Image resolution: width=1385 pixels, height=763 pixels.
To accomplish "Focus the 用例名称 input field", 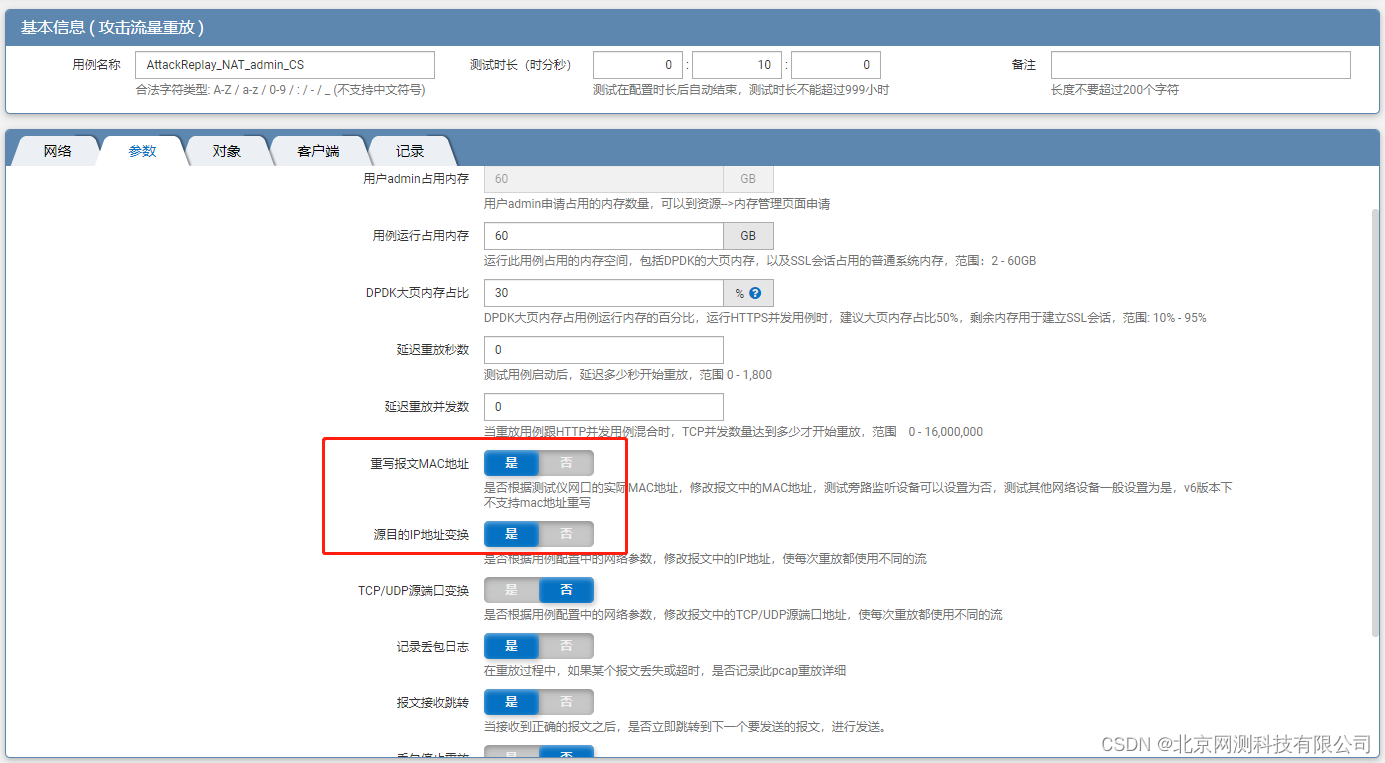I will pos(285,65).
